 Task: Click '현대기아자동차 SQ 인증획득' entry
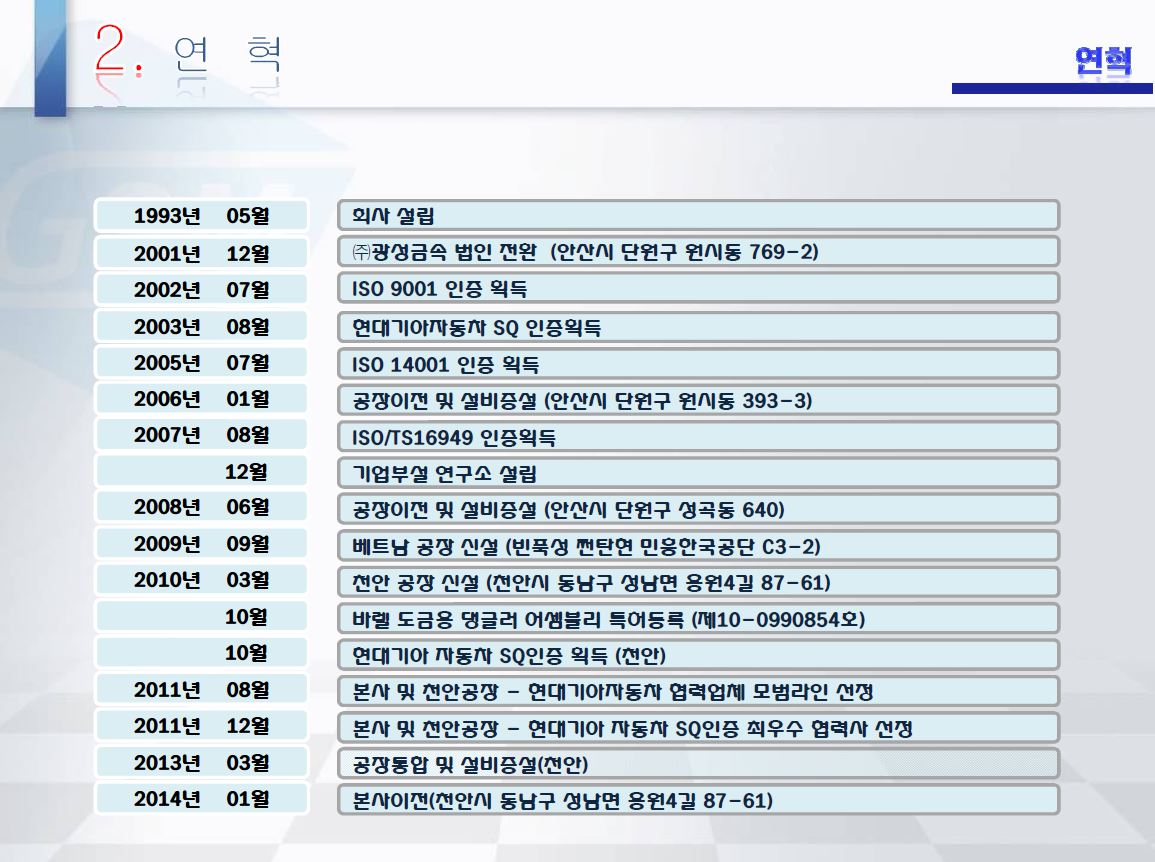(698, 327)
